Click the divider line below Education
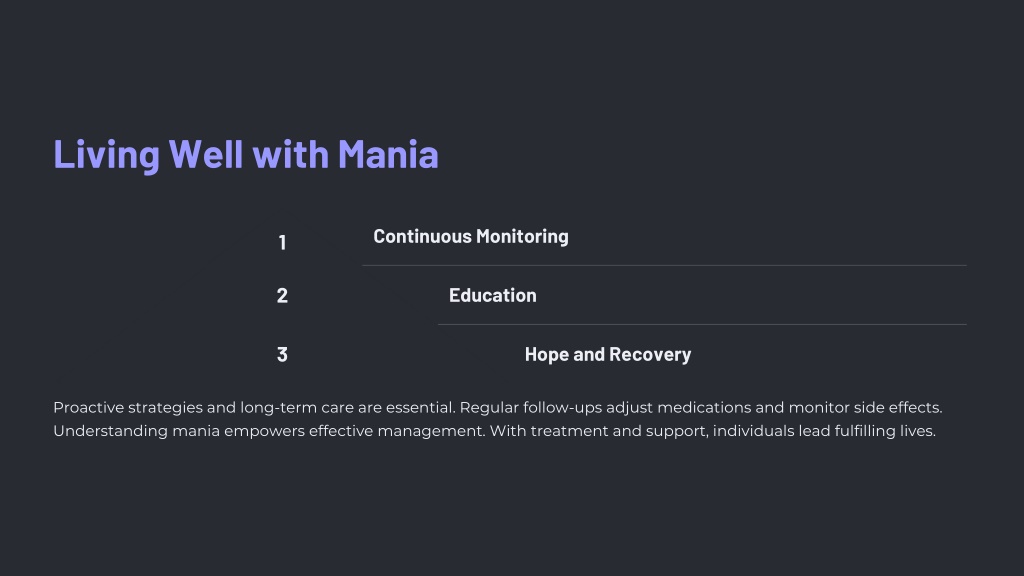 click(702, 324)
